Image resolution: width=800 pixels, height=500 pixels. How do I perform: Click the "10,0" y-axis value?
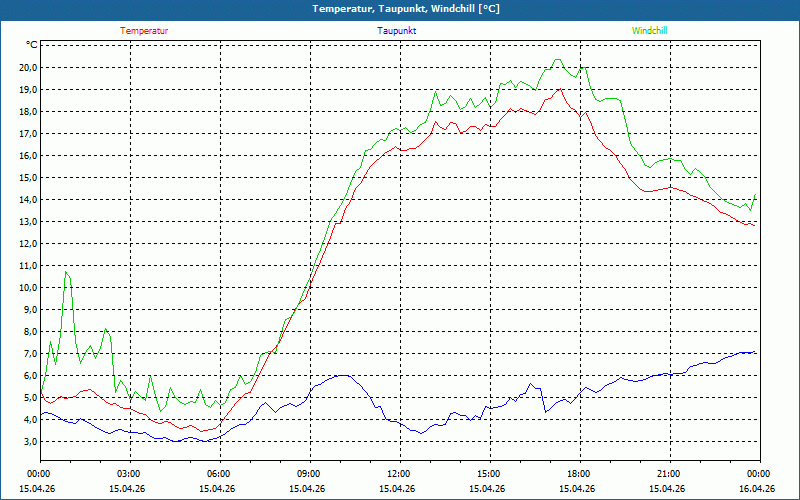[x=29, y=287]
